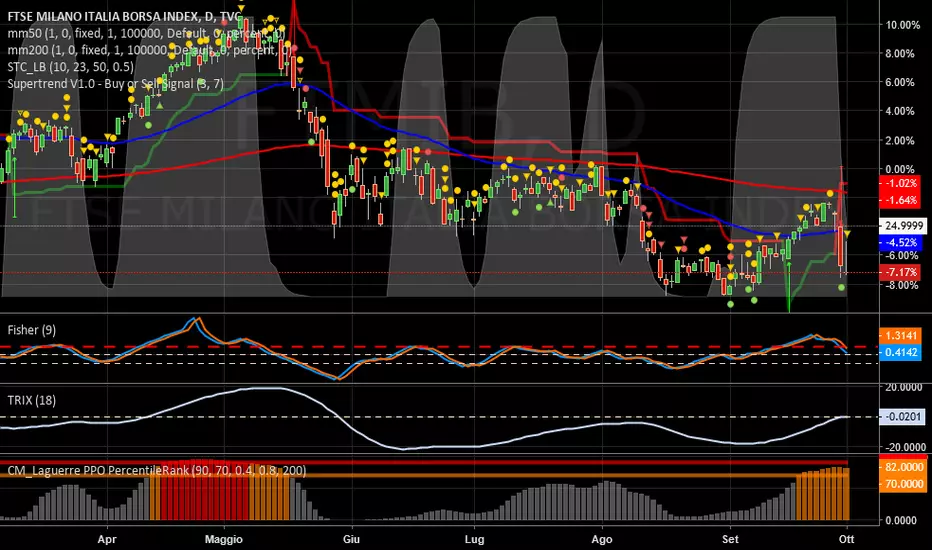
Task: Click the Apr date on time axis
Action: pyautogui.click(x=107, y=539)
